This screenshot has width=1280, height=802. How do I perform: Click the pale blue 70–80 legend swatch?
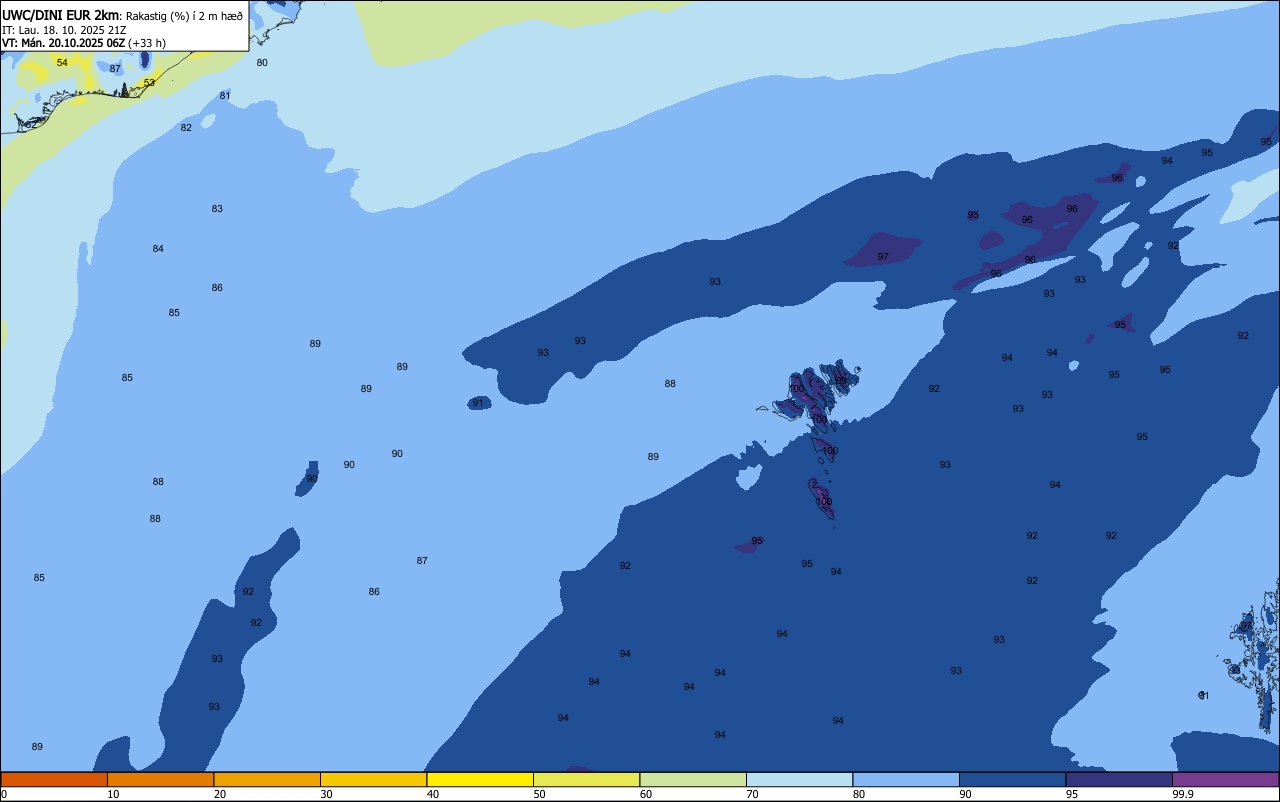[799, 779]
